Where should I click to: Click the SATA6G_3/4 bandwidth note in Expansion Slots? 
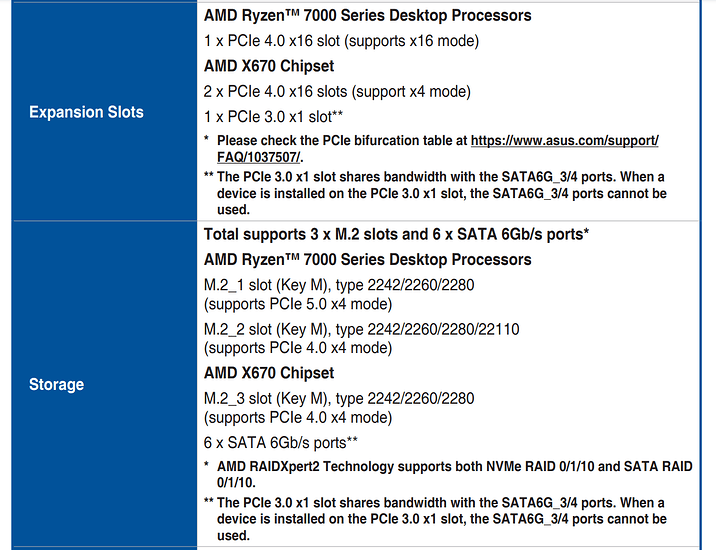441,193
